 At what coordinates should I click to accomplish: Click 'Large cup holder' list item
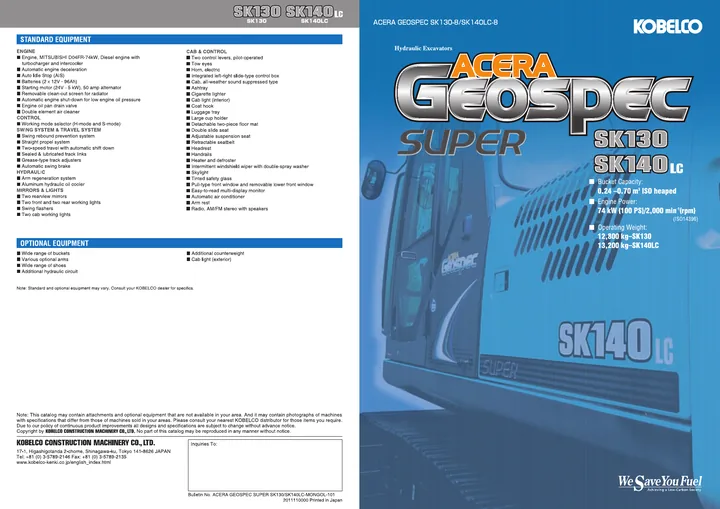pos(209,118)
